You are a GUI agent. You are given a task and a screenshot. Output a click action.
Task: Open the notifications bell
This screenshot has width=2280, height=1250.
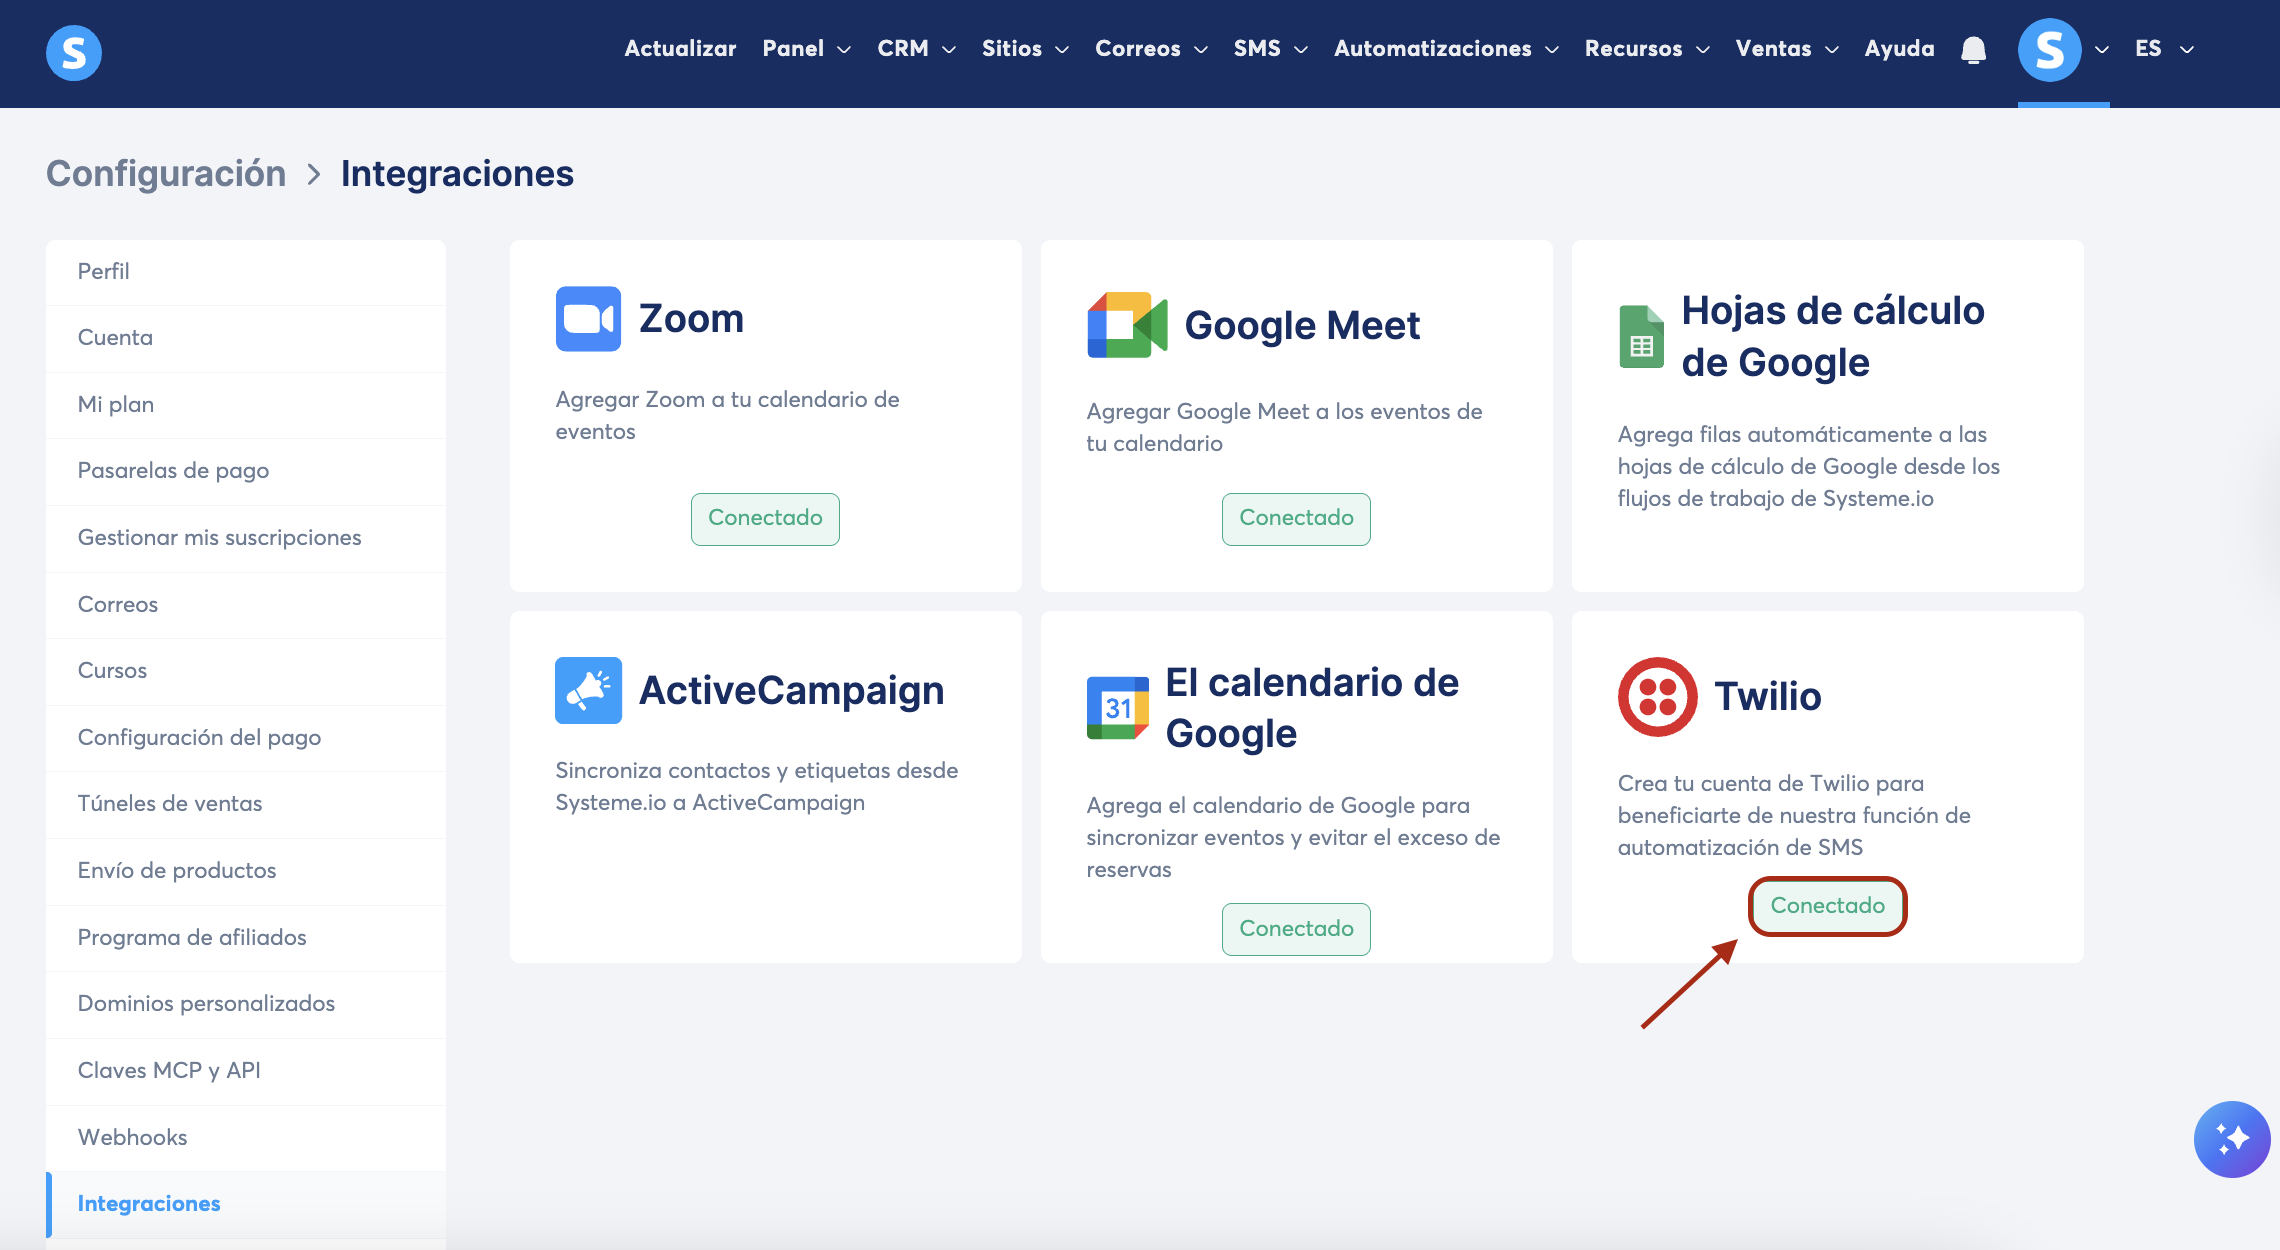point(1973,50)
